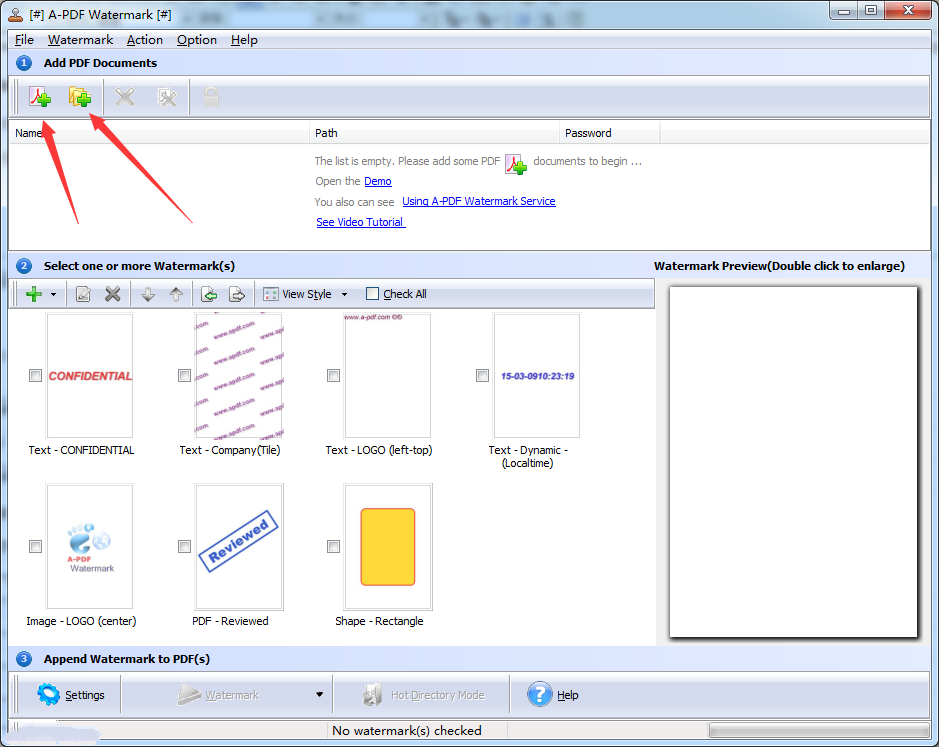Click the Add PDF file icon
This screenshot has width=939, height=747.
tap(40, 96)
